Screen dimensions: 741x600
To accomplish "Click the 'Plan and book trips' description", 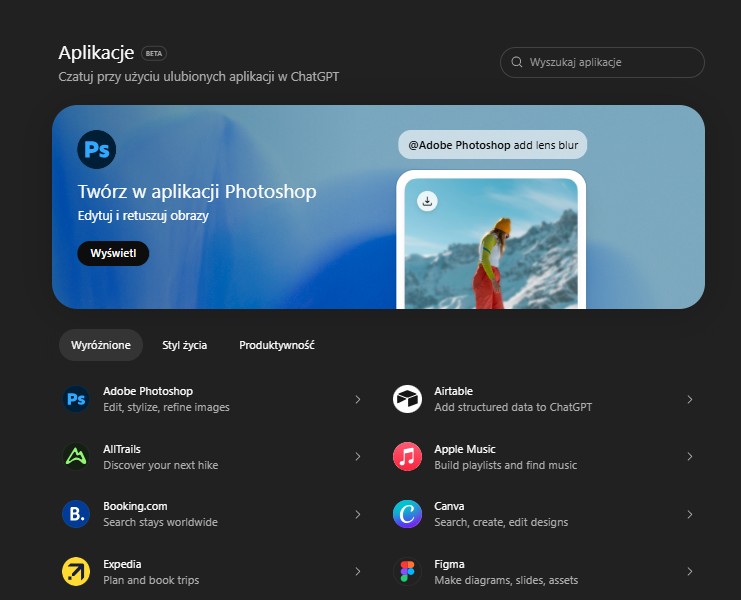I will tap(151, 580).
